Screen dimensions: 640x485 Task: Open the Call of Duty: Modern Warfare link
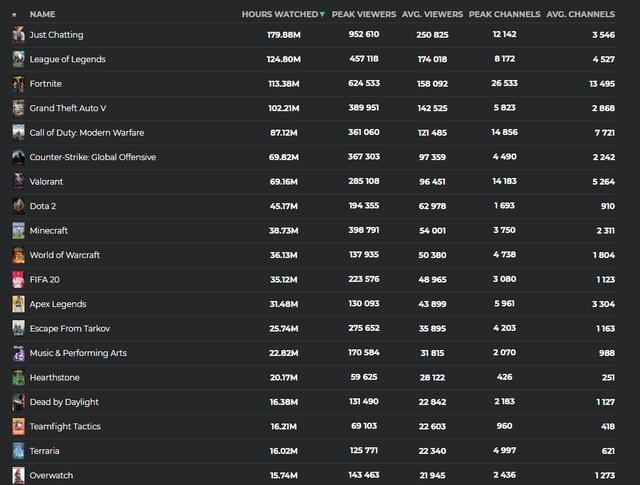pos(87,133)
